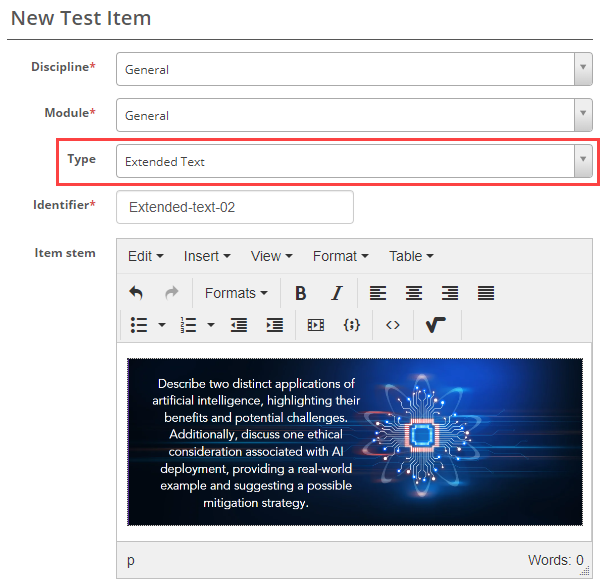
Task: Click the Type label
Action: coord(82,159)
